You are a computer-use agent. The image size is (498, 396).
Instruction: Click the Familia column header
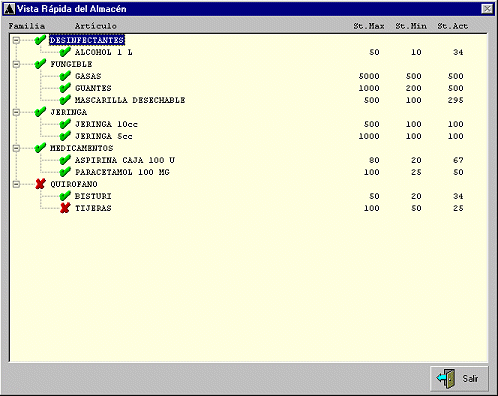tap(27, 26)
